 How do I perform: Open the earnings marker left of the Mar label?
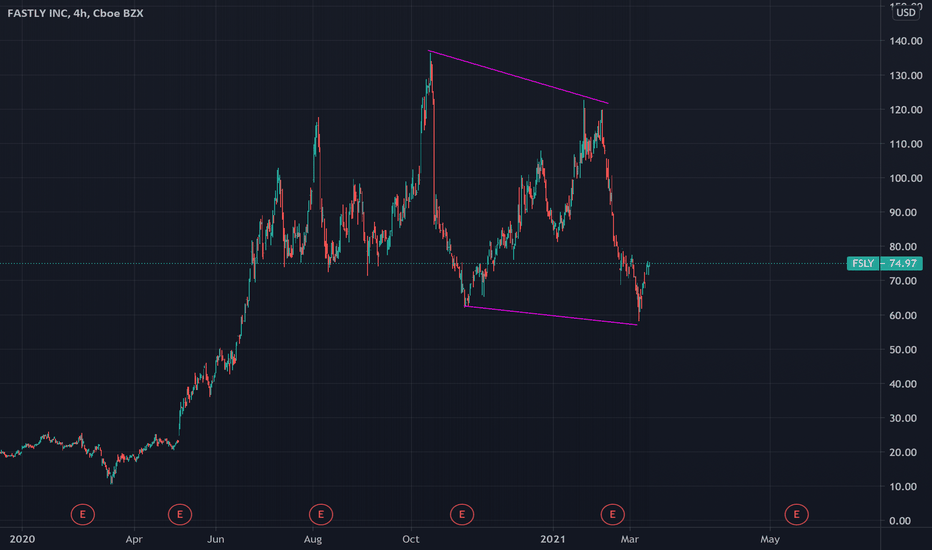click(613, 514)
